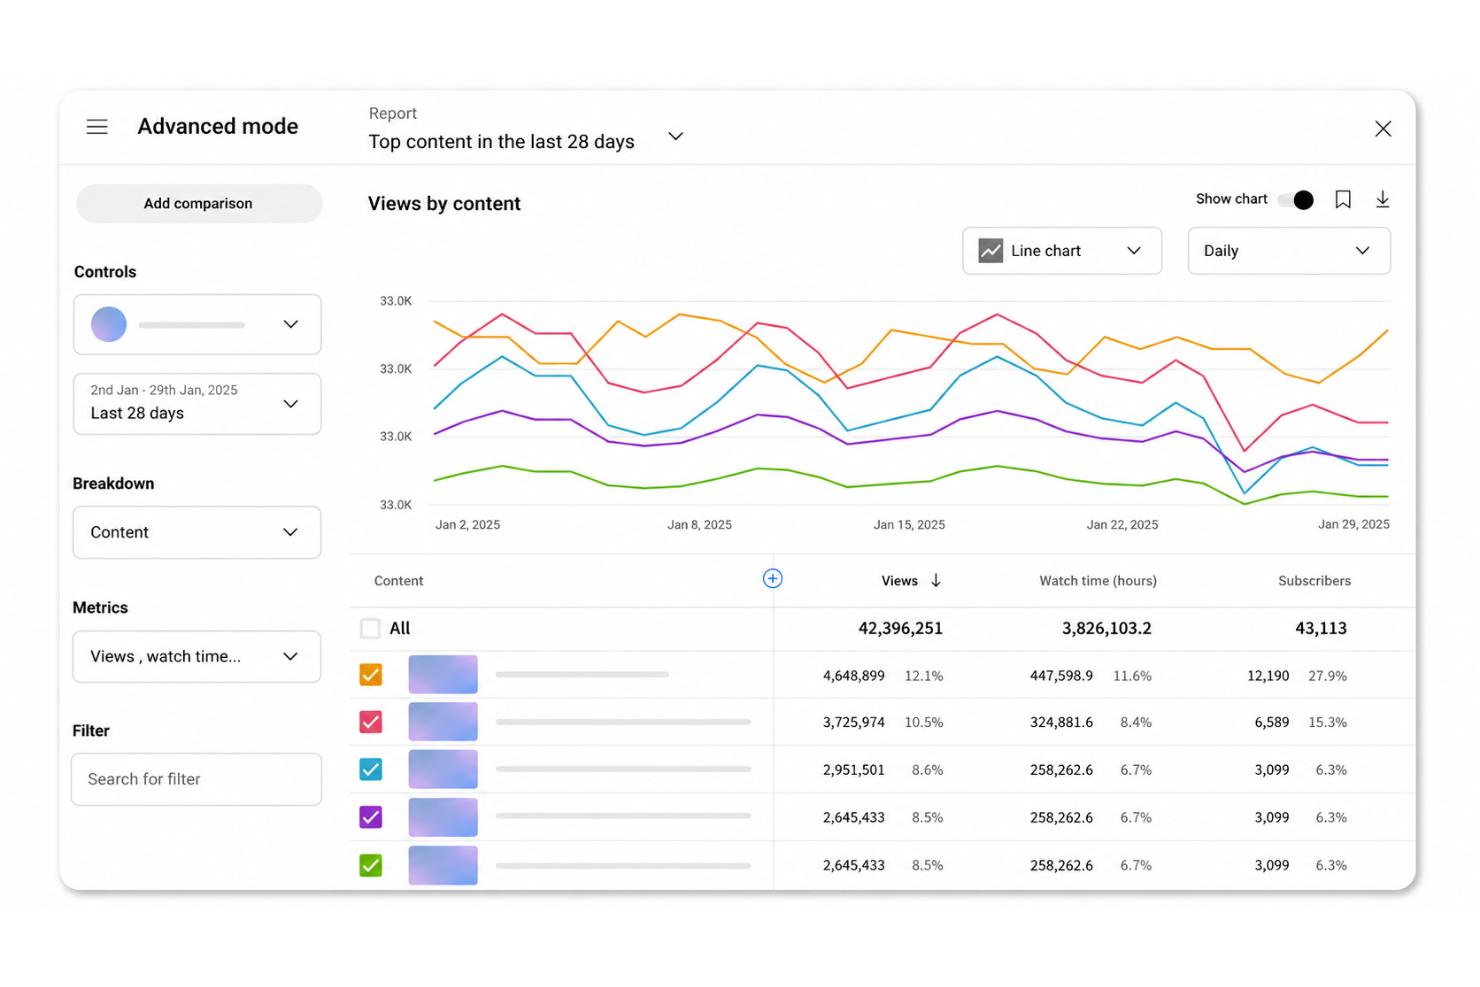This screenshot has width=1480, height=987.
Task: Click the Views by content heading
Action: click(x=444, y=204)
